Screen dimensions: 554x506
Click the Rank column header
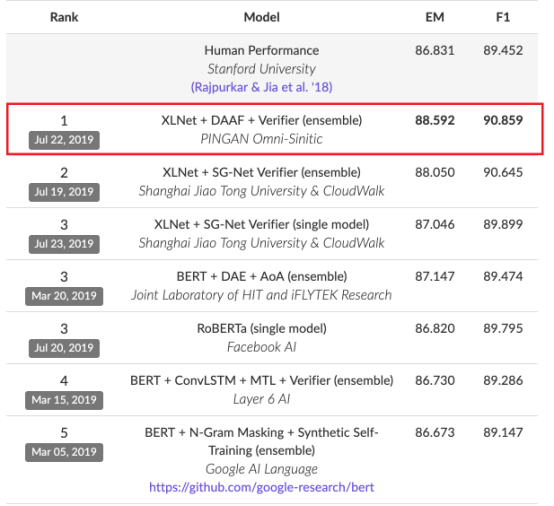pos(64,17)
